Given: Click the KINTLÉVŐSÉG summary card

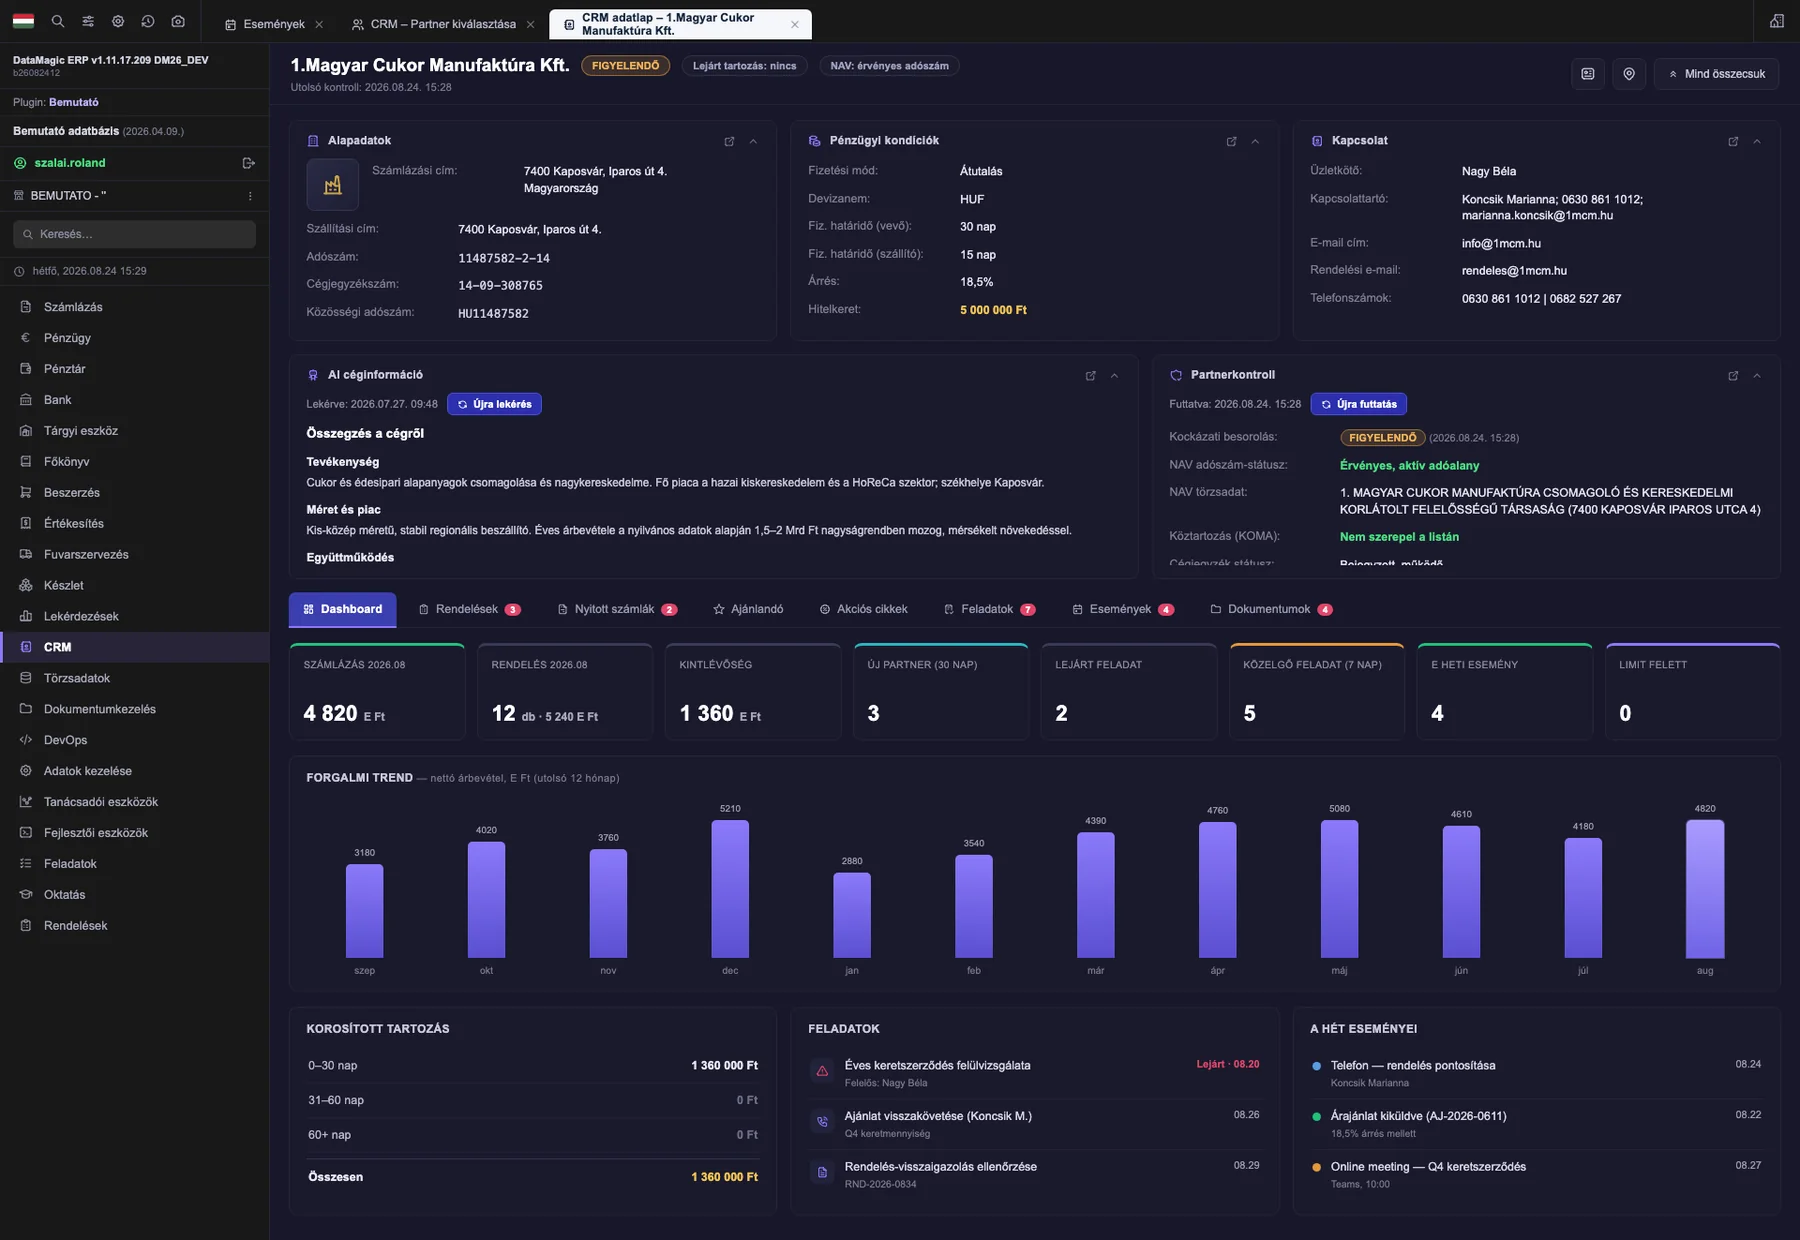Looking at the screenshot, I should tap(753, 691).
